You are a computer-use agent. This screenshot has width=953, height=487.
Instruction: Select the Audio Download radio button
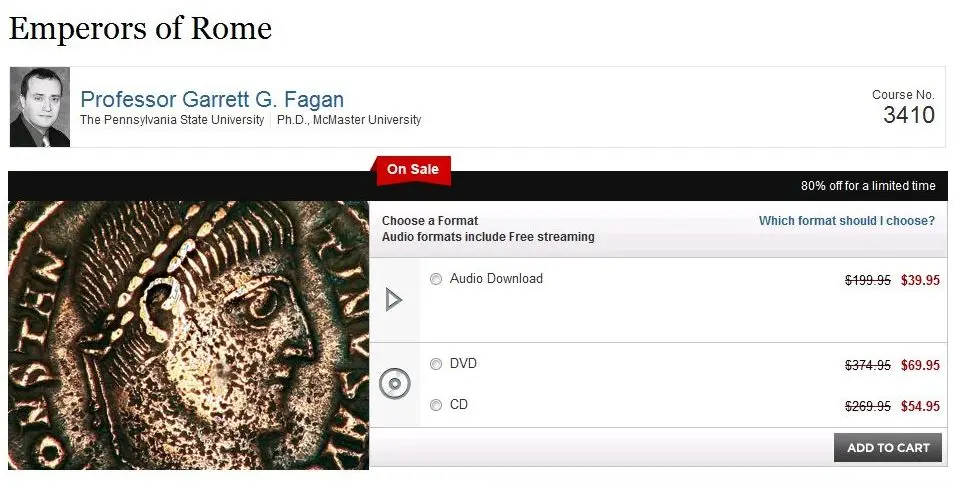436,279
